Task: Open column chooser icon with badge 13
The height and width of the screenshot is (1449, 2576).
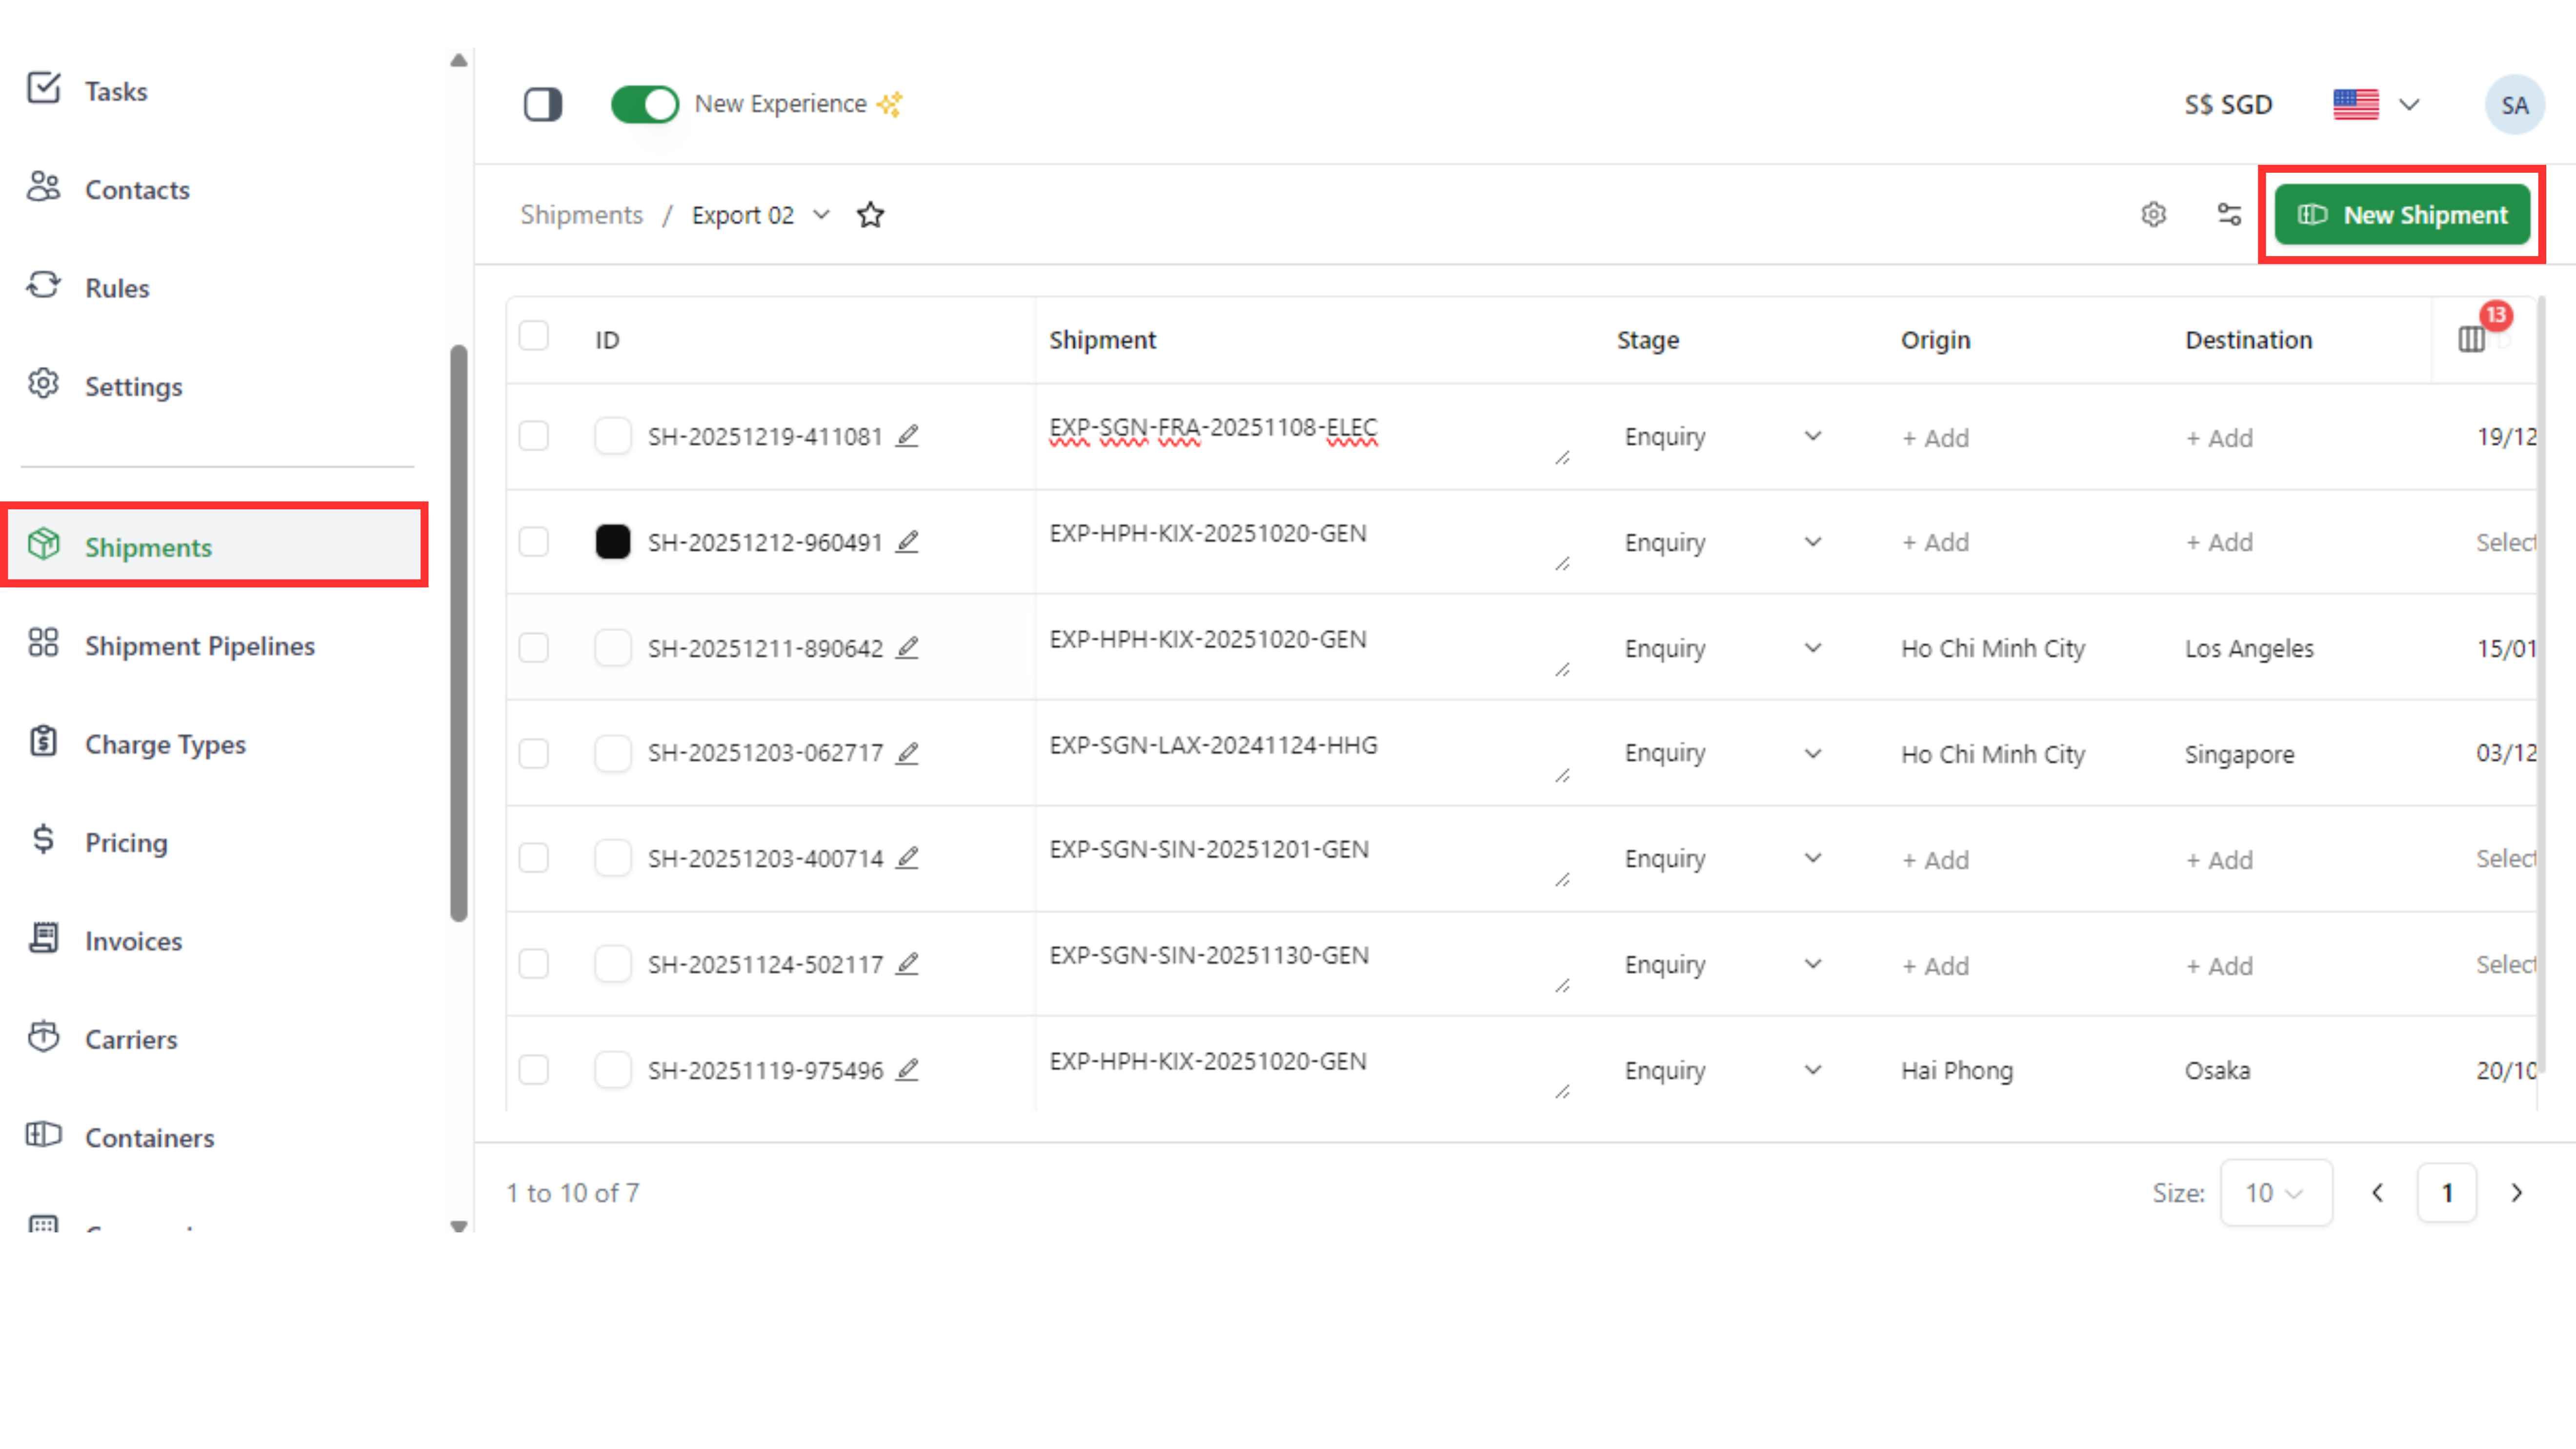Action: (x=2471, y=339)
